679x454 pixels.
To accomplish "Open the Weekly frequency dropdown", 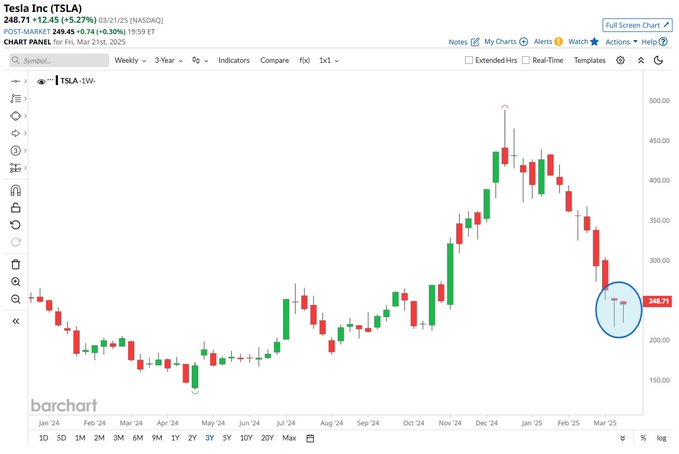I will pos(130,60).
